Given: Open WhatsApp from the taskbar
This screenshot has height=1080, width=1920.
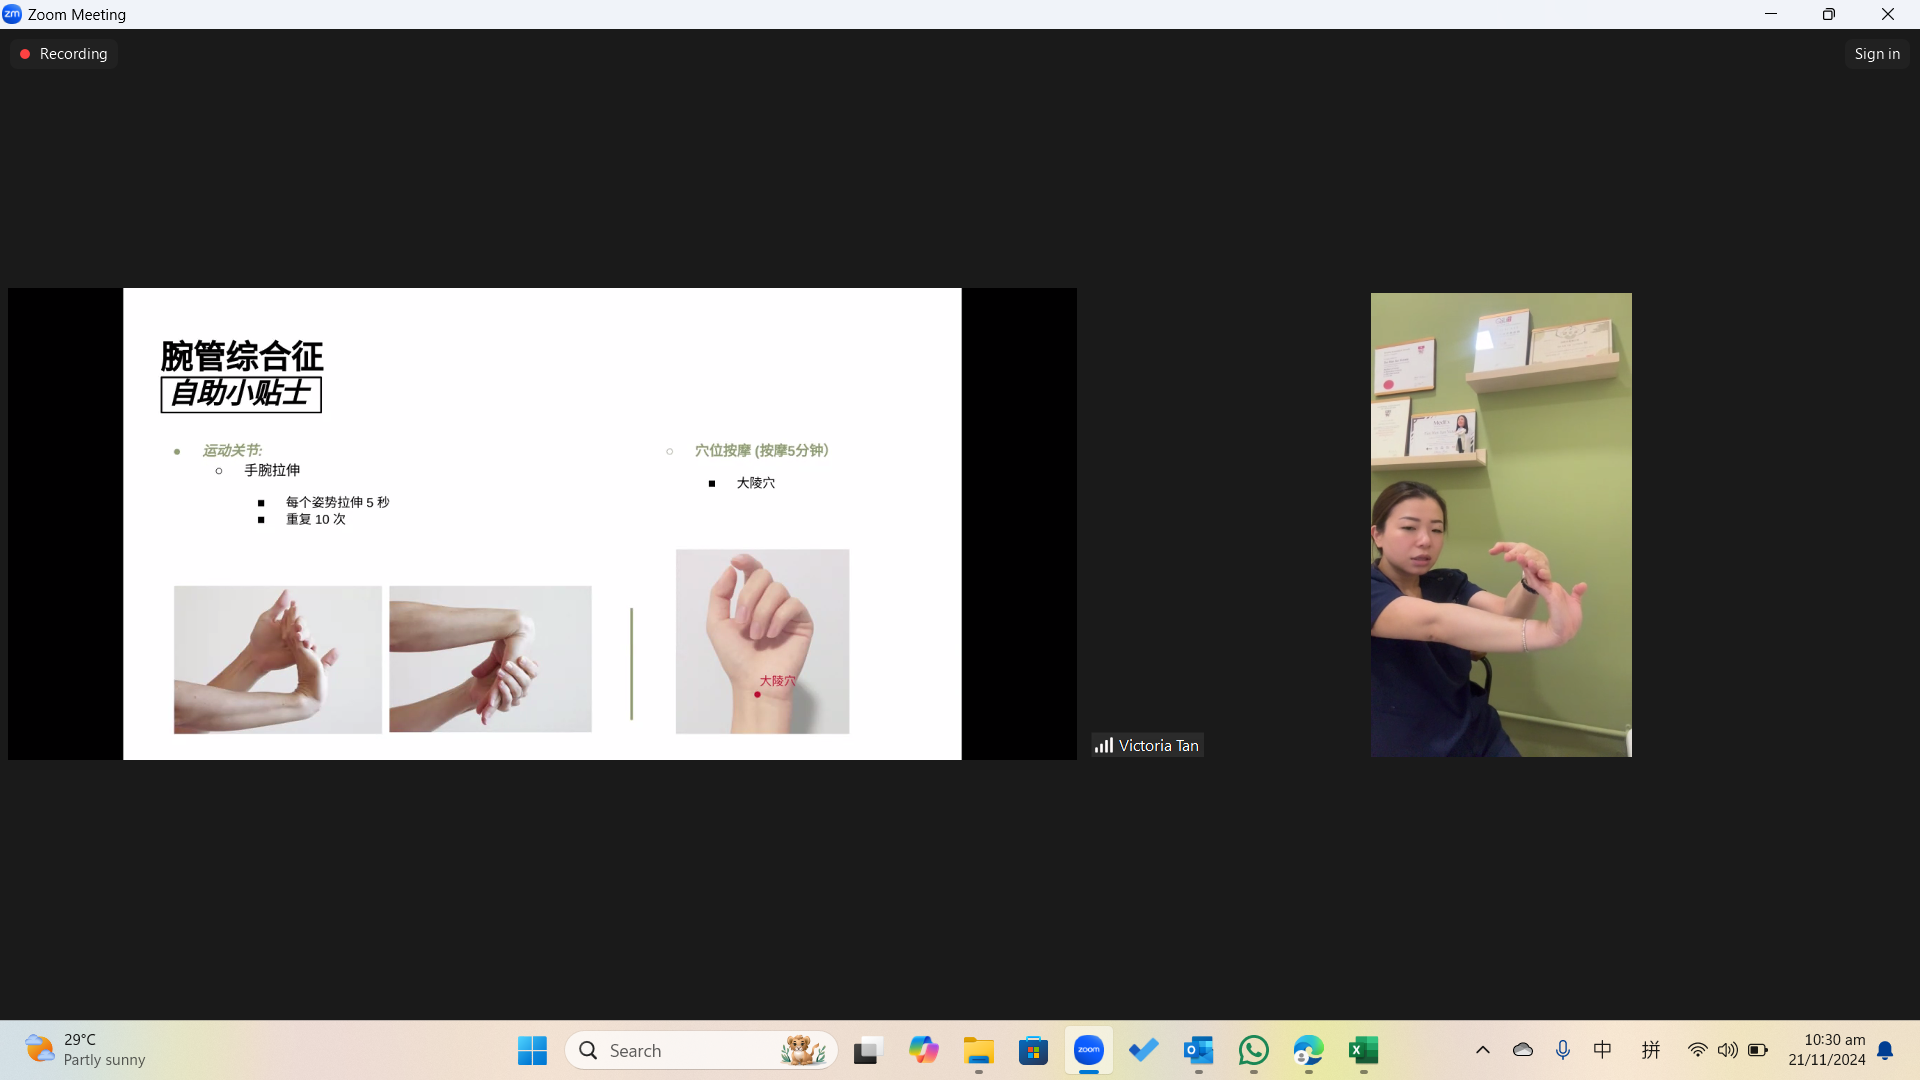Looking at the screenshot, I should (1253, 1050).
